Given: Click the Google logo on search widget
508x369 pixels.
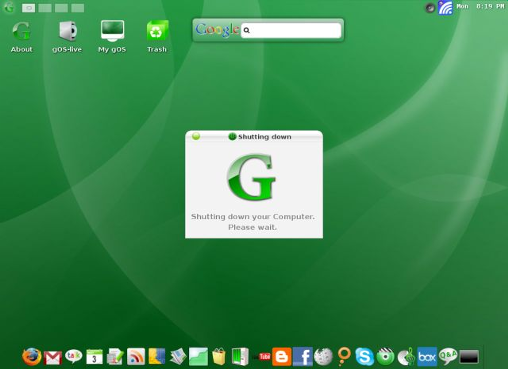Looking at the screenshot, I should pos(217,30).
